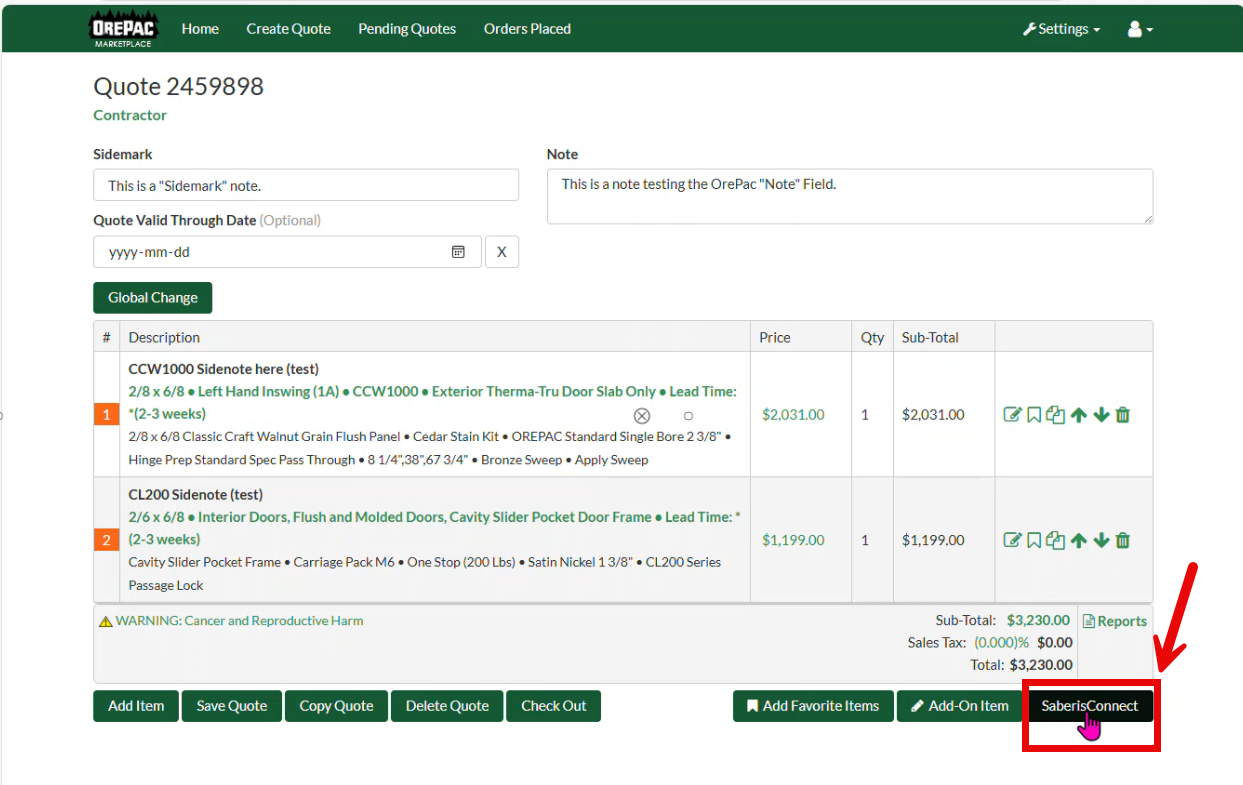The height and width of the screenshot is (785, 1243).
Task: Click the CL200 row sub-total $1,199.00
Action: 933,540
